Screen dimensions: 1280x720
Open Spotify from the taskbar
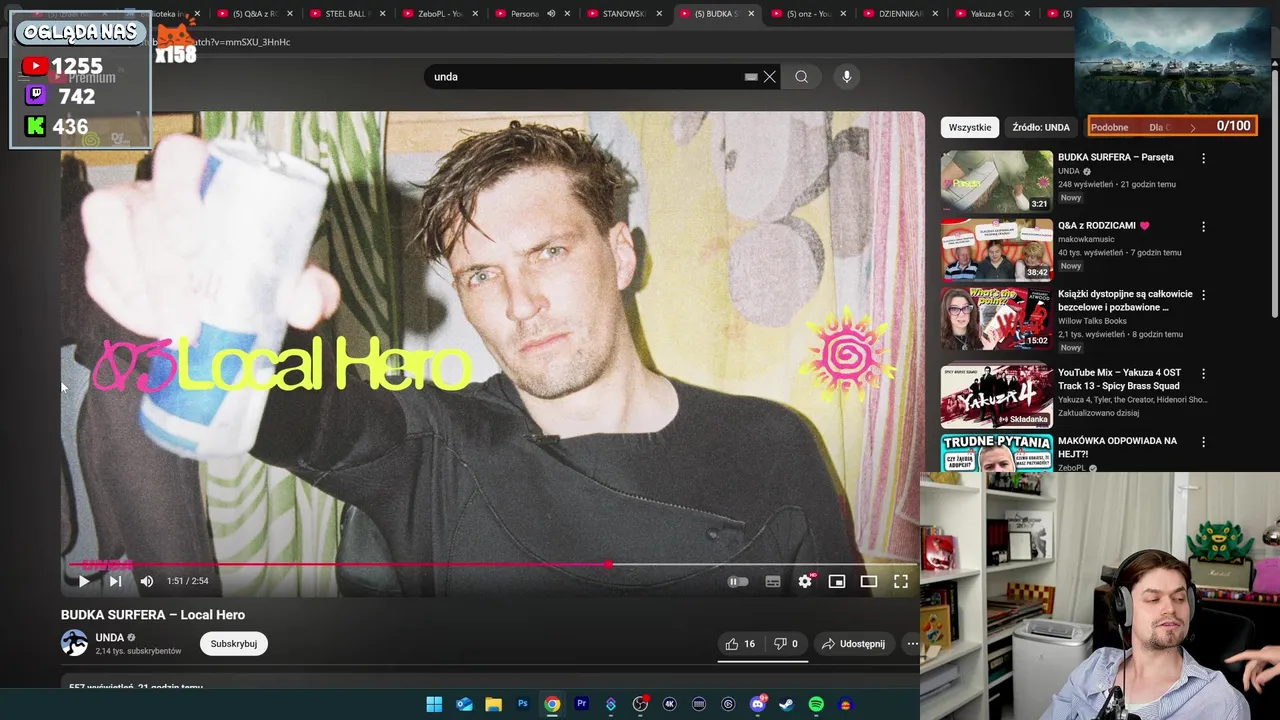(816, 705)
